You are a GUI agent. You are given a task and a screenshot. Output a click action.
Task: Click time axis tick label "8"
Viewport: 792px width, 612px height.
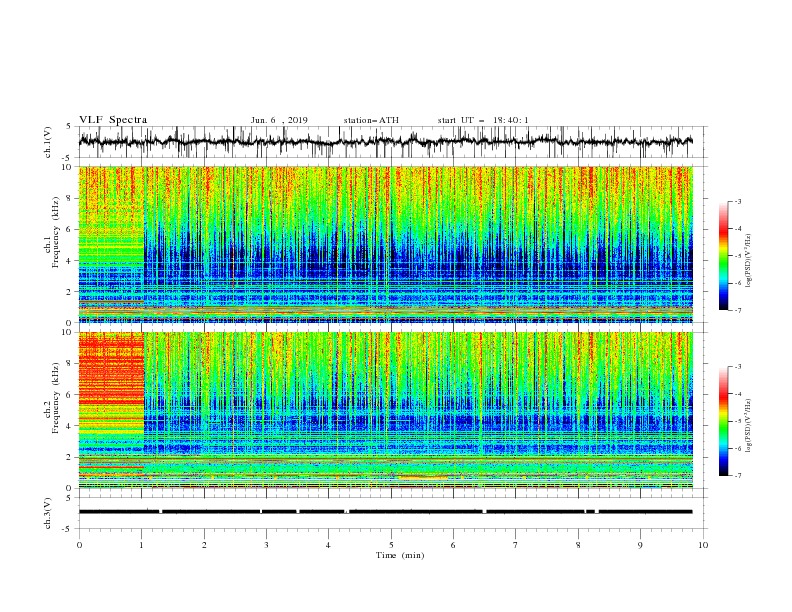pos(578,545)
